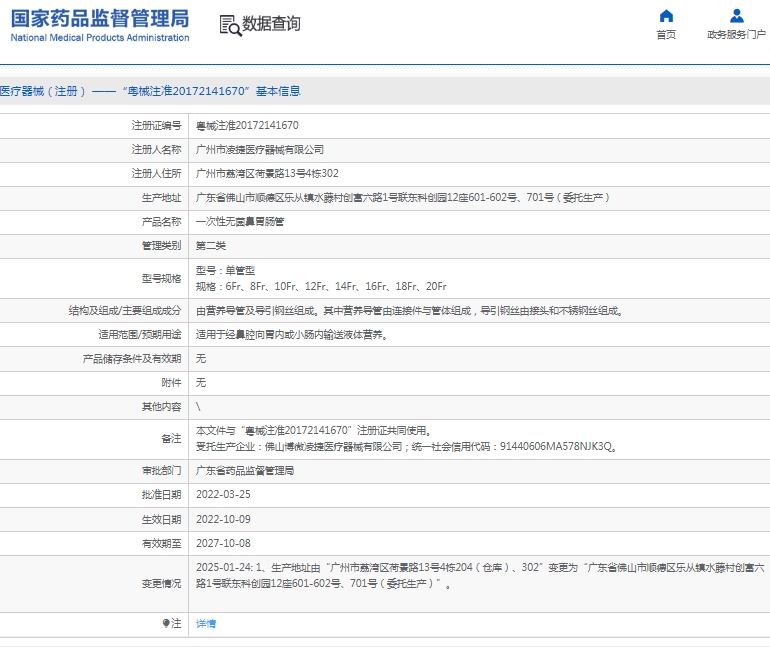Screen dimensions: 770x647
Task: Select 广东省药品监督管理局 approval department
Action: (x=245, y=471)
